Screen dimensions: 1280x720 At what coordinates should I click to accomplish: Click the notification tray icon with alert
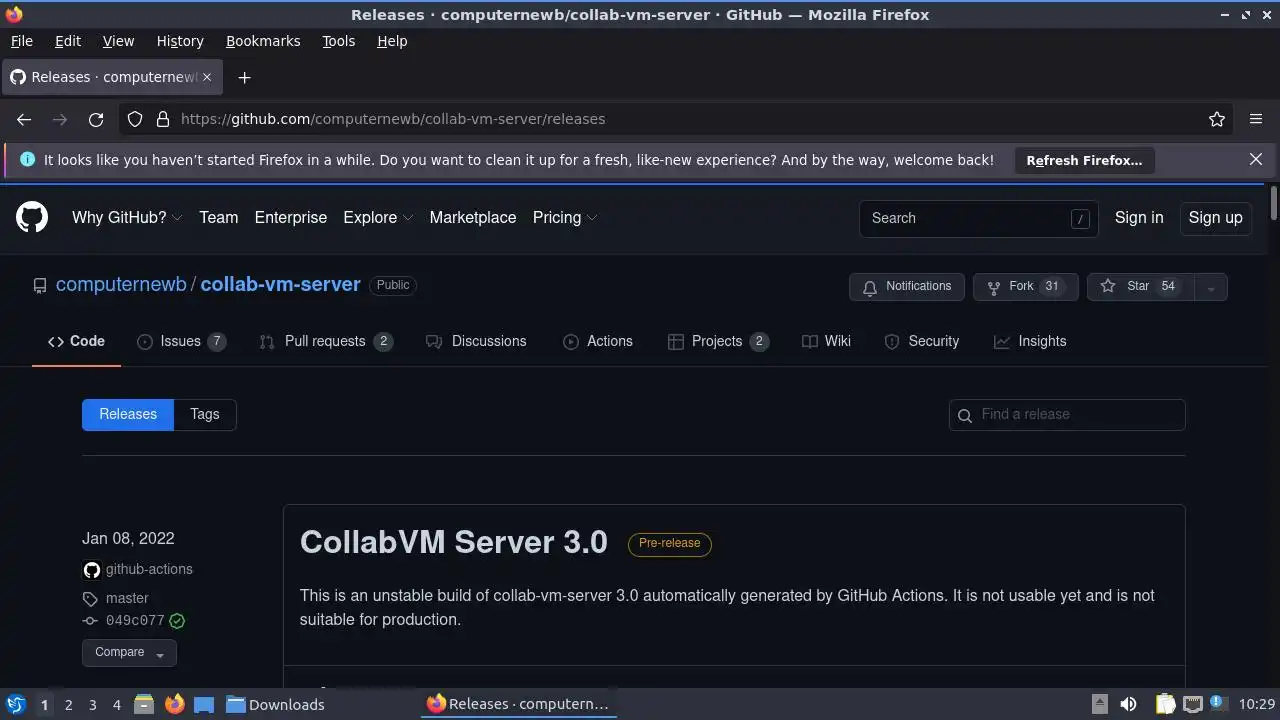(x=1219, y=703)
